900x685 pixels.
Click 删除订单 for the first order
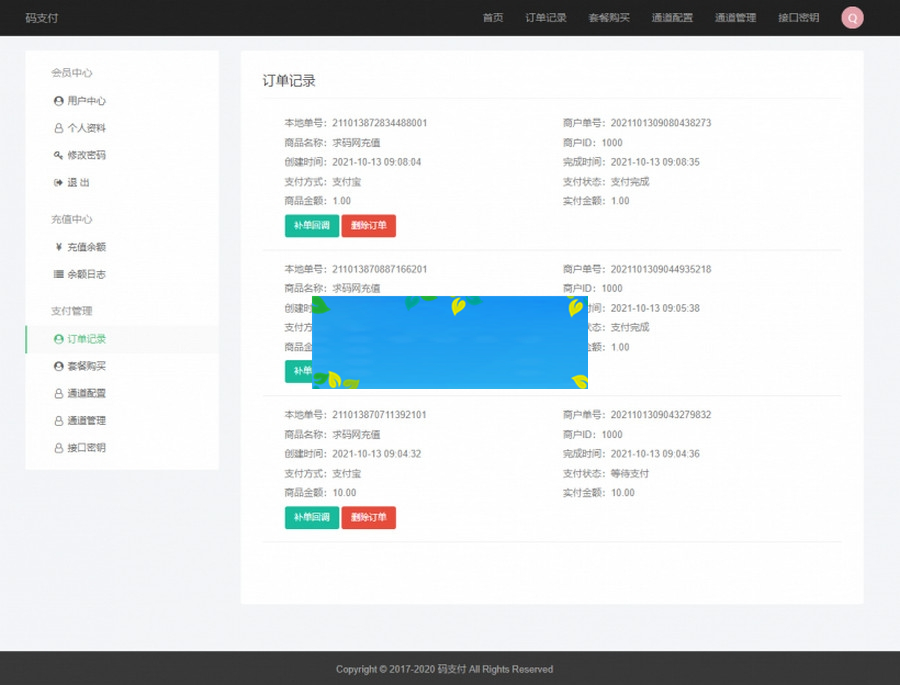click(369, 225)
